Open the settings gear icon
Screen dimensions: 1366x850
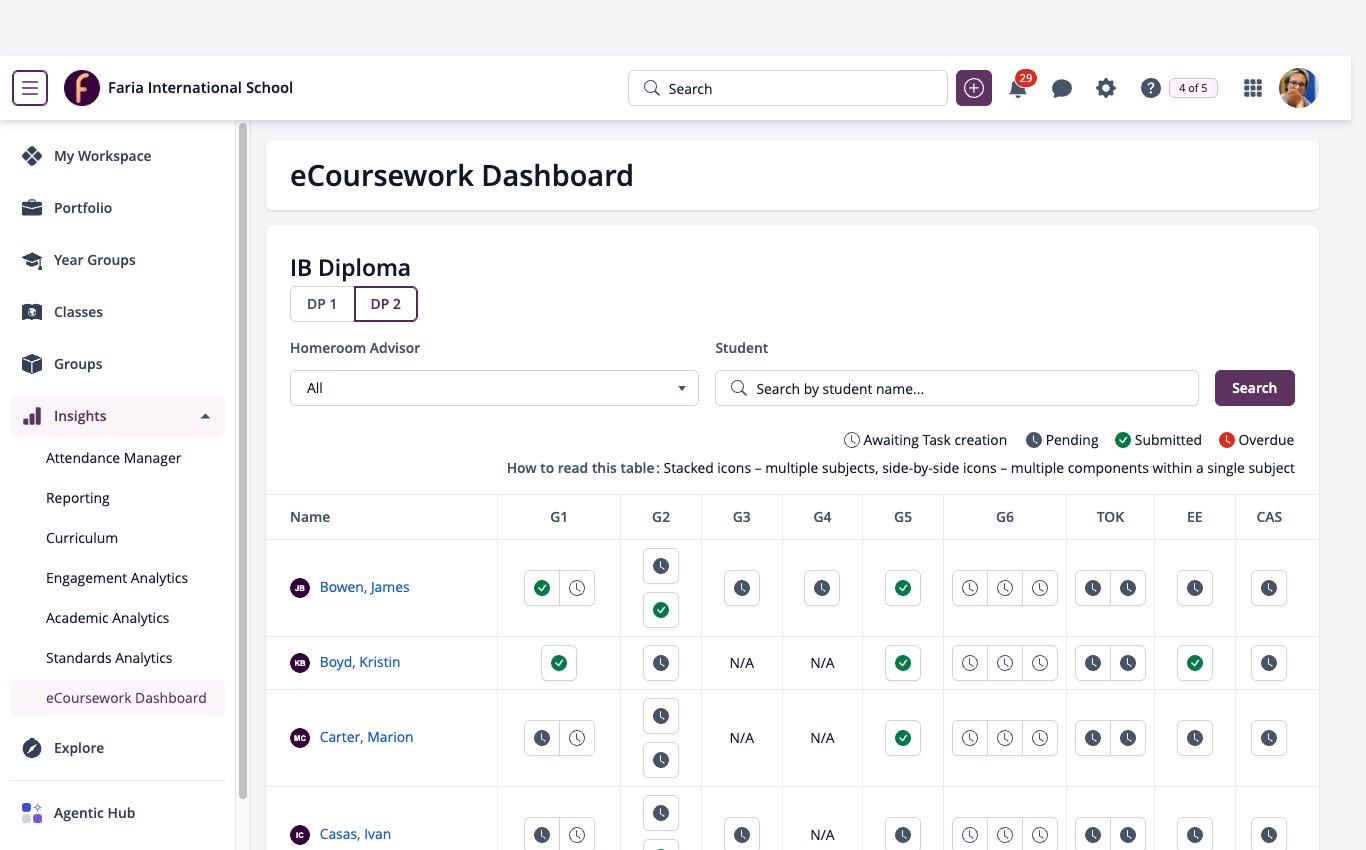[x=1105, y=88]
